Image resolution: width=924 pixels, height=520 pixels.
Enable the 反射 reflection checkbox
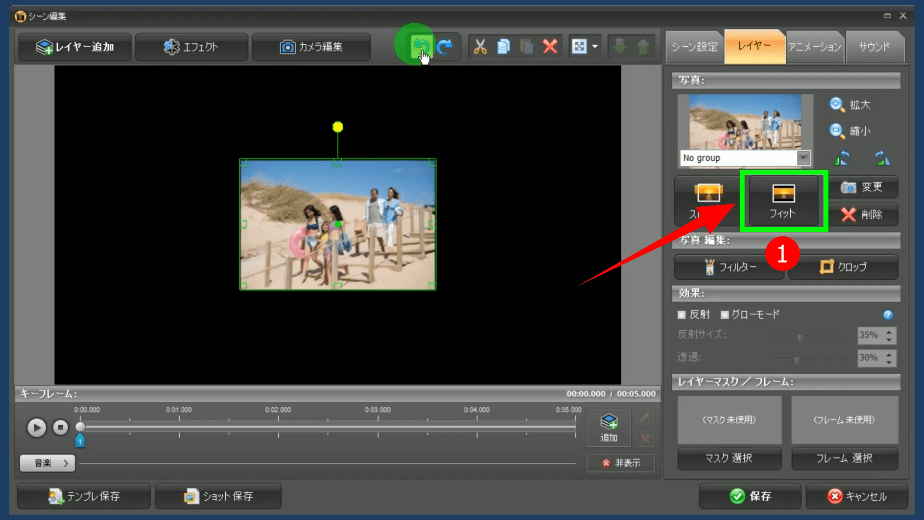(x=682, y=315)
